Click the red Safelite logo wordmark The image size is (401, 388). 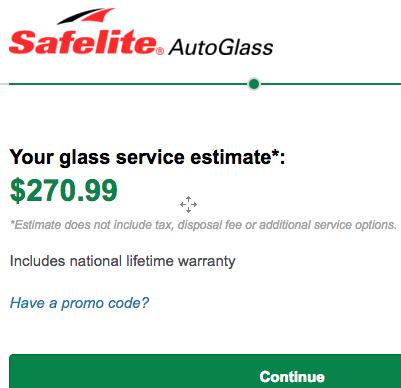click(x=83, y=43)
